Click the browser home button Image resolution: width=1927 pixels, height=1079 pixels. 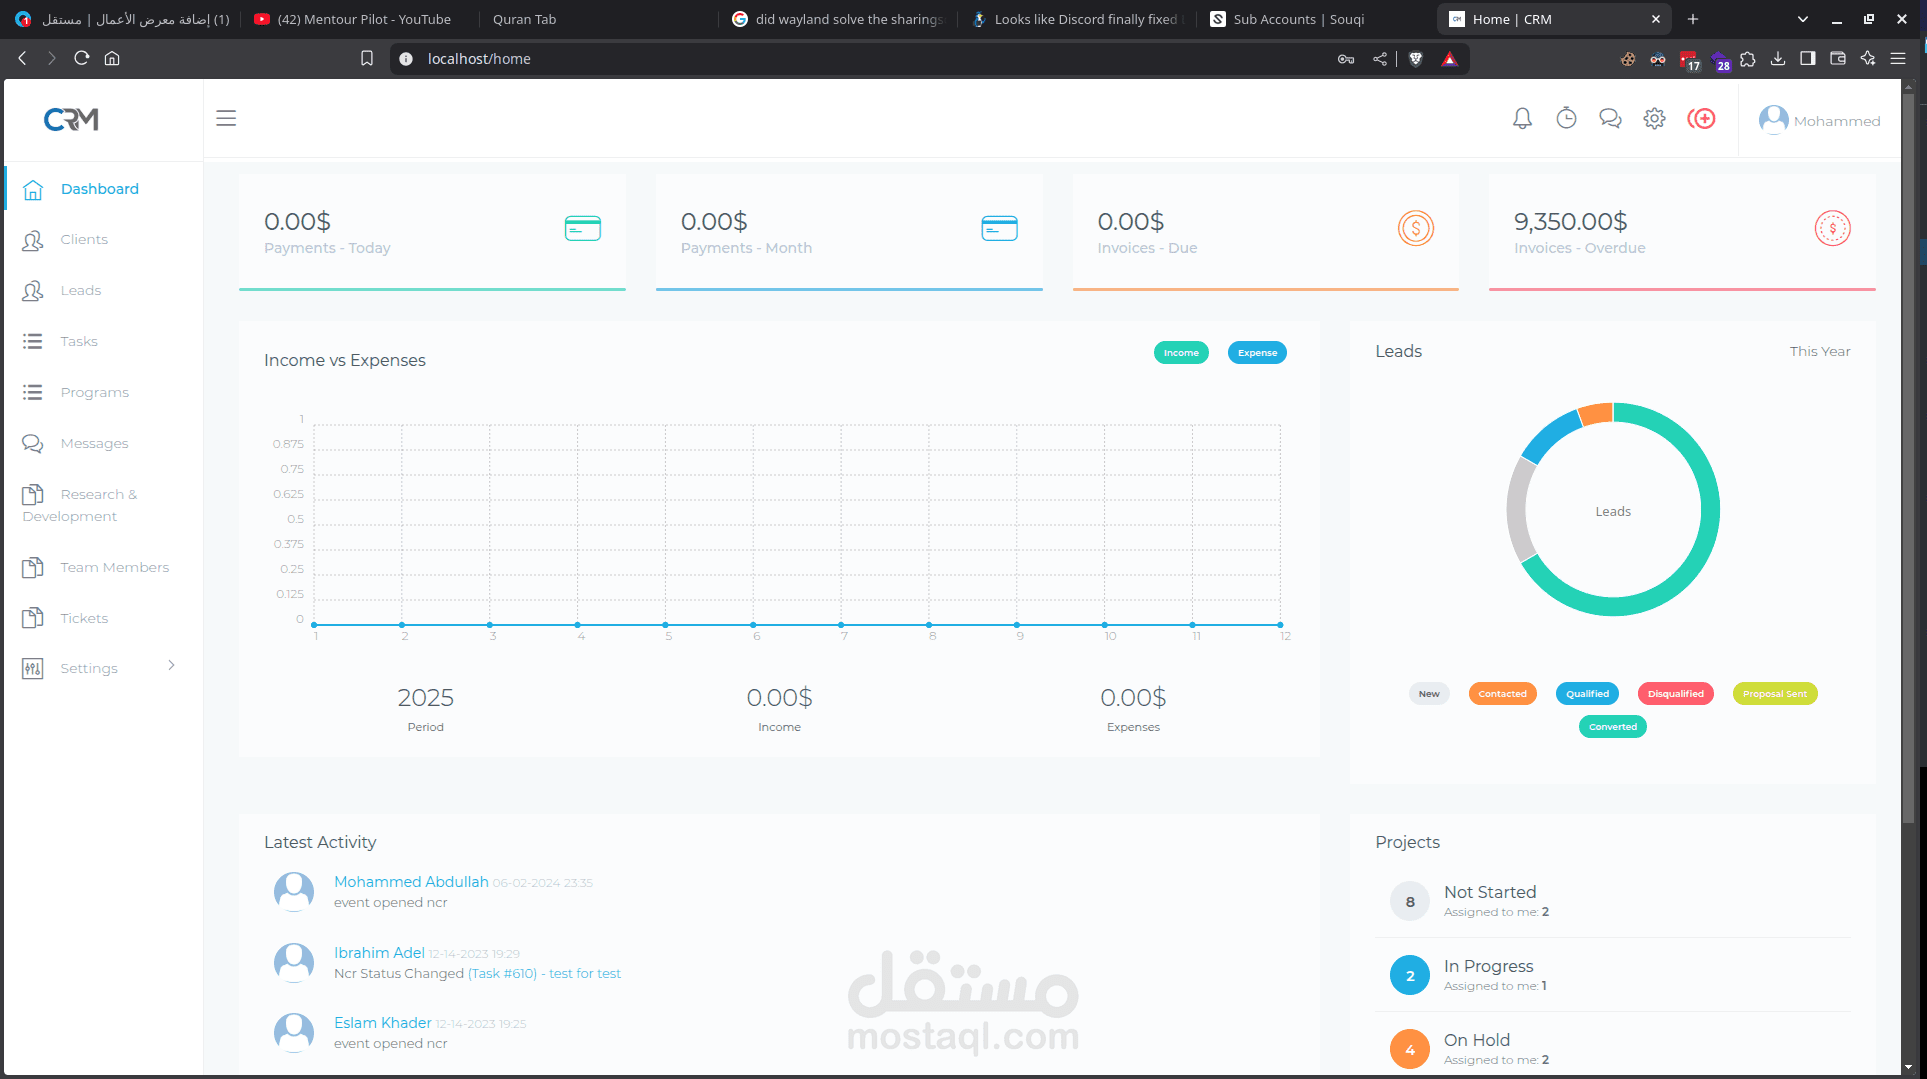click(112, 58)
